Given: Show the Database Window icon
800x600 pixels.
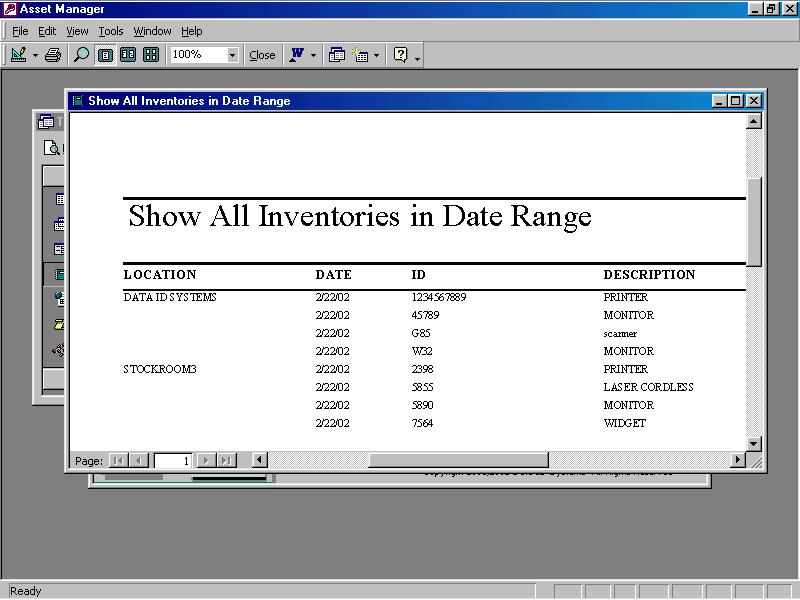Looking at the screenshot, I should (337, 55).
